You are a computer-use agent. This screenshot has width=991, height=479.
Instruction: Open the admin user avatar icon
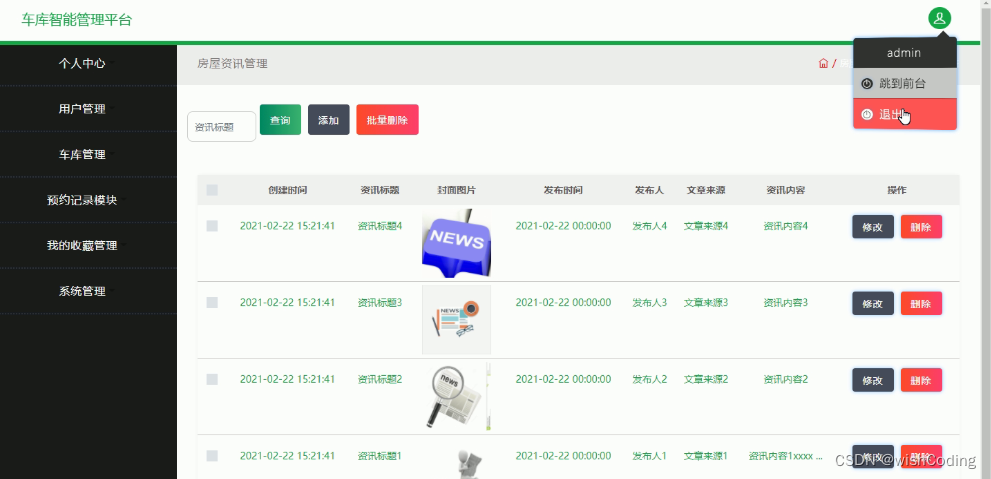[939, 18]
